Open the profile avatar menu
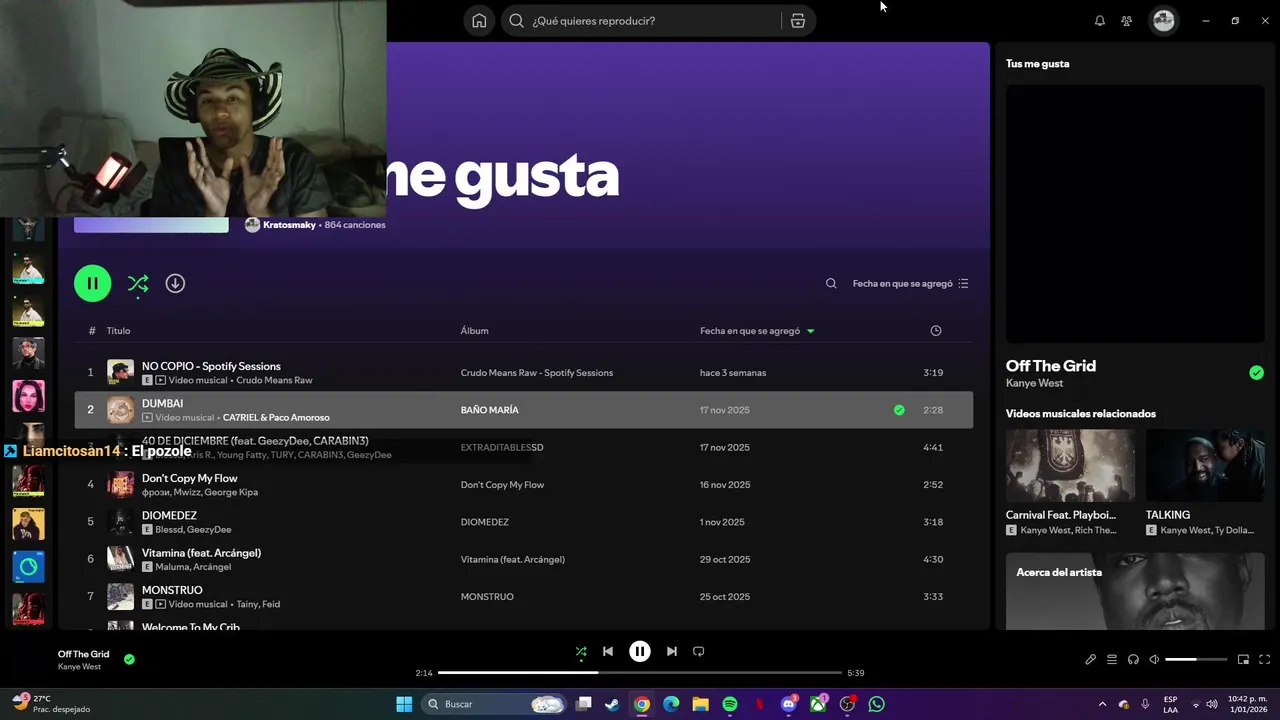The image size is (1280, 720). [1163, 21]
